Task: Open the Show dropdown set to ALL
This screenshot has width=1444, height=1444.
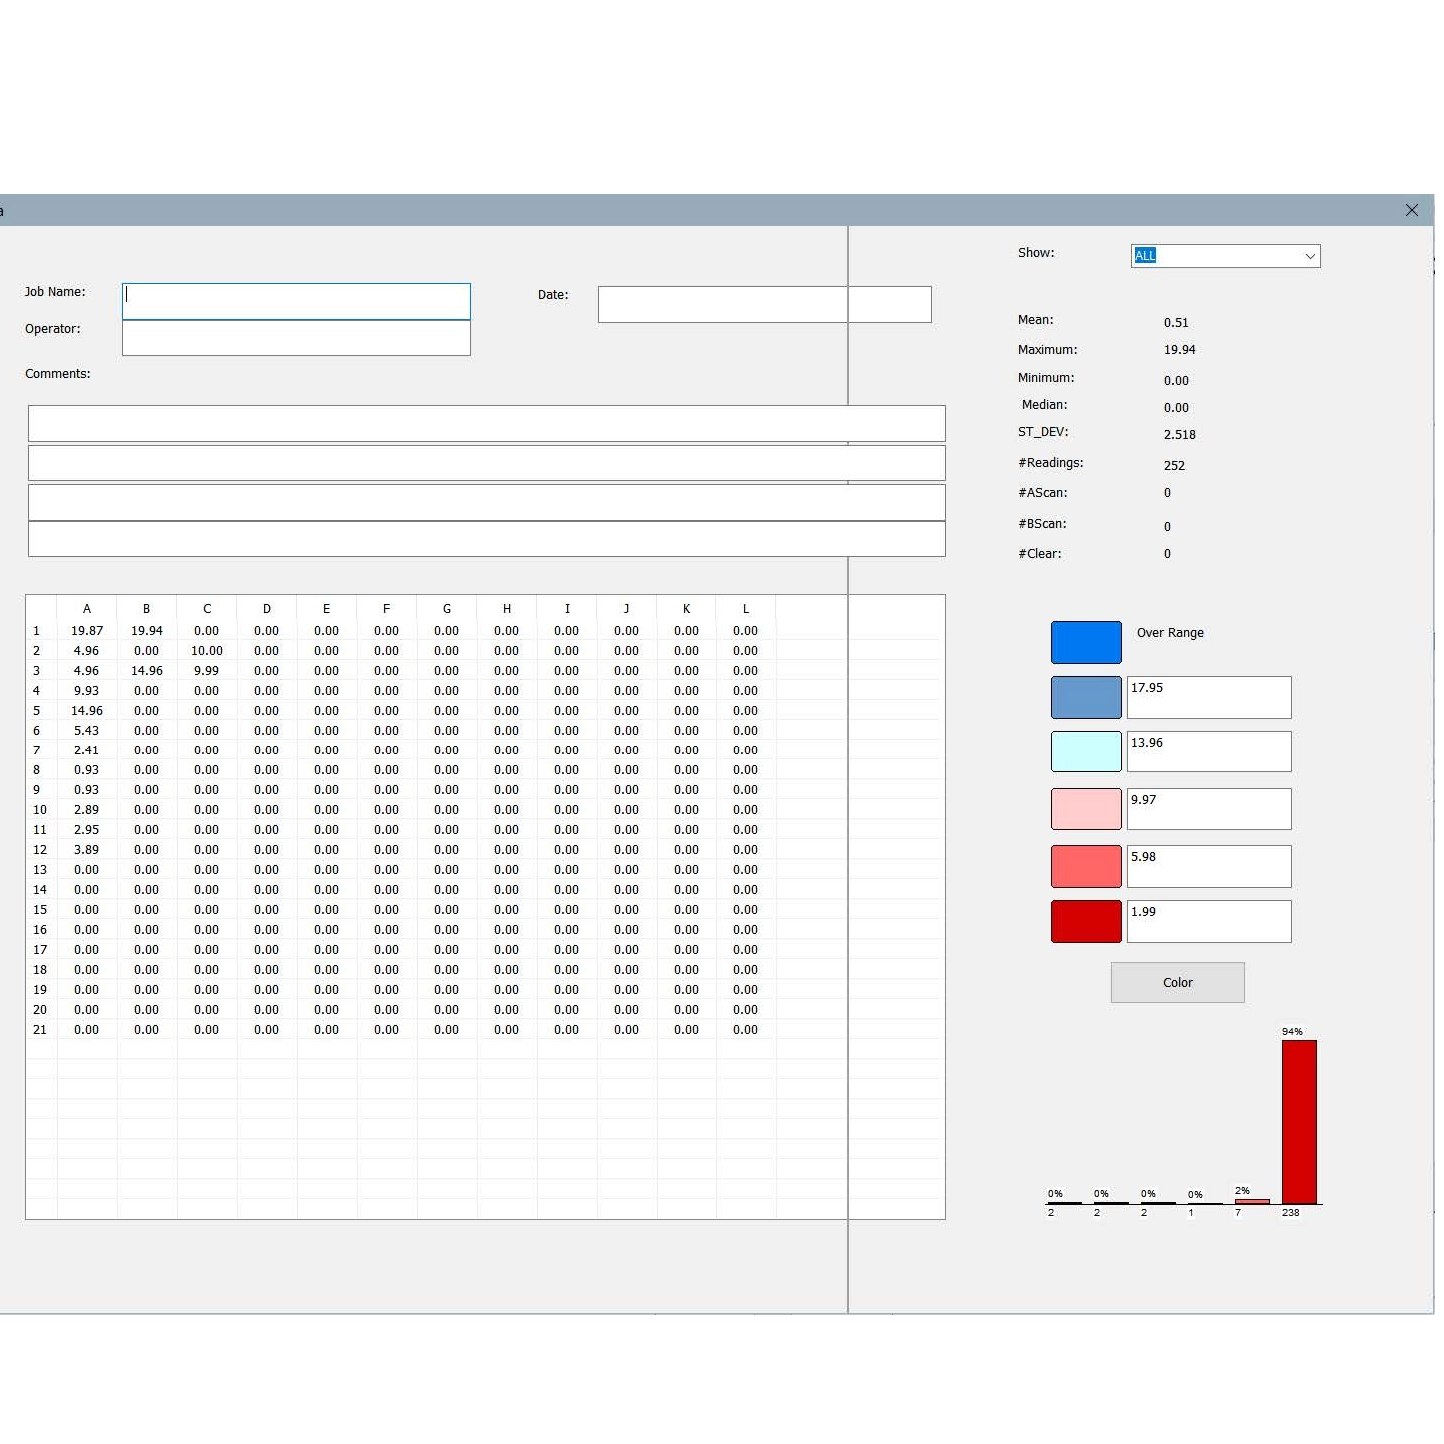Action: point(1225,256)
